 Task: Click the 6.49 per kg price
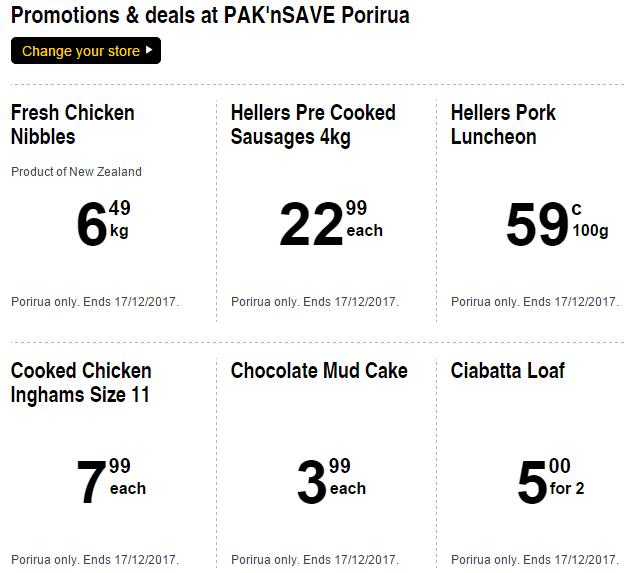pos(103,223)
